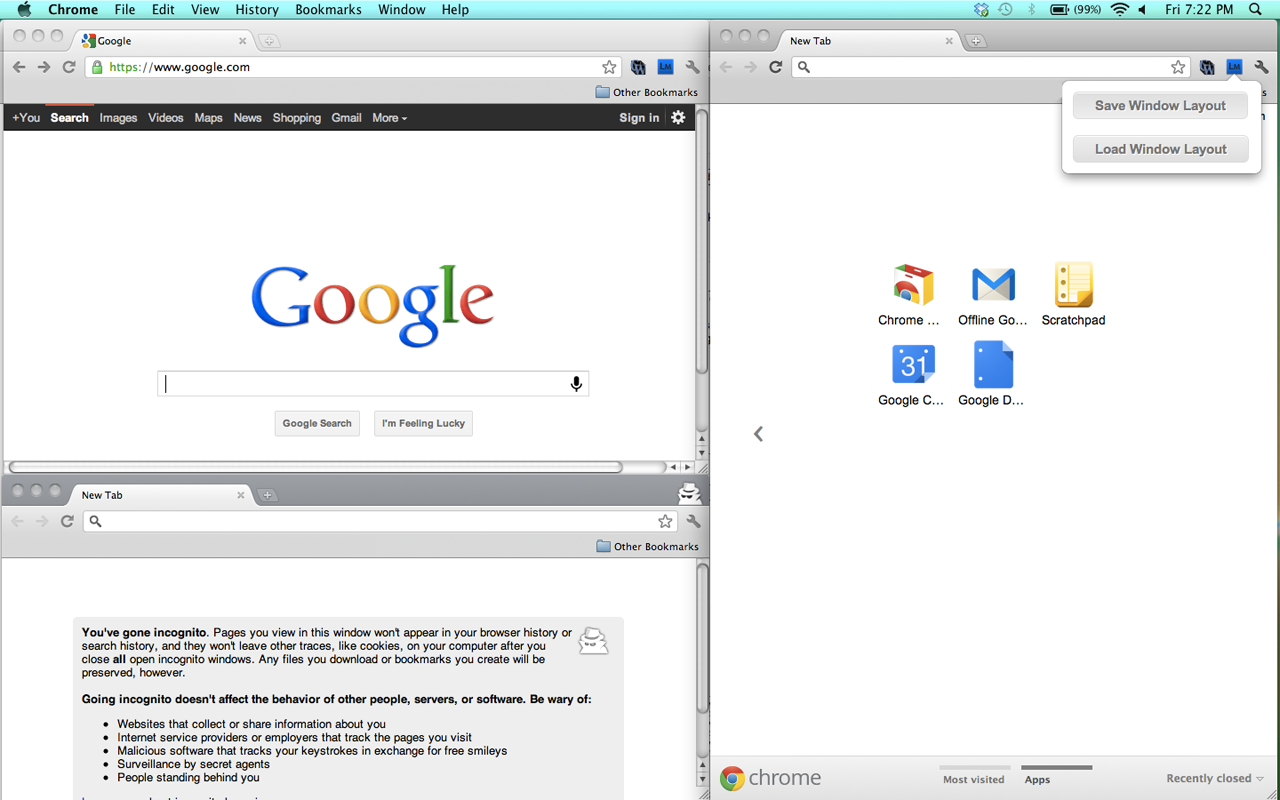
Task: Open wrench menu in incognito window
Action: 693,521
